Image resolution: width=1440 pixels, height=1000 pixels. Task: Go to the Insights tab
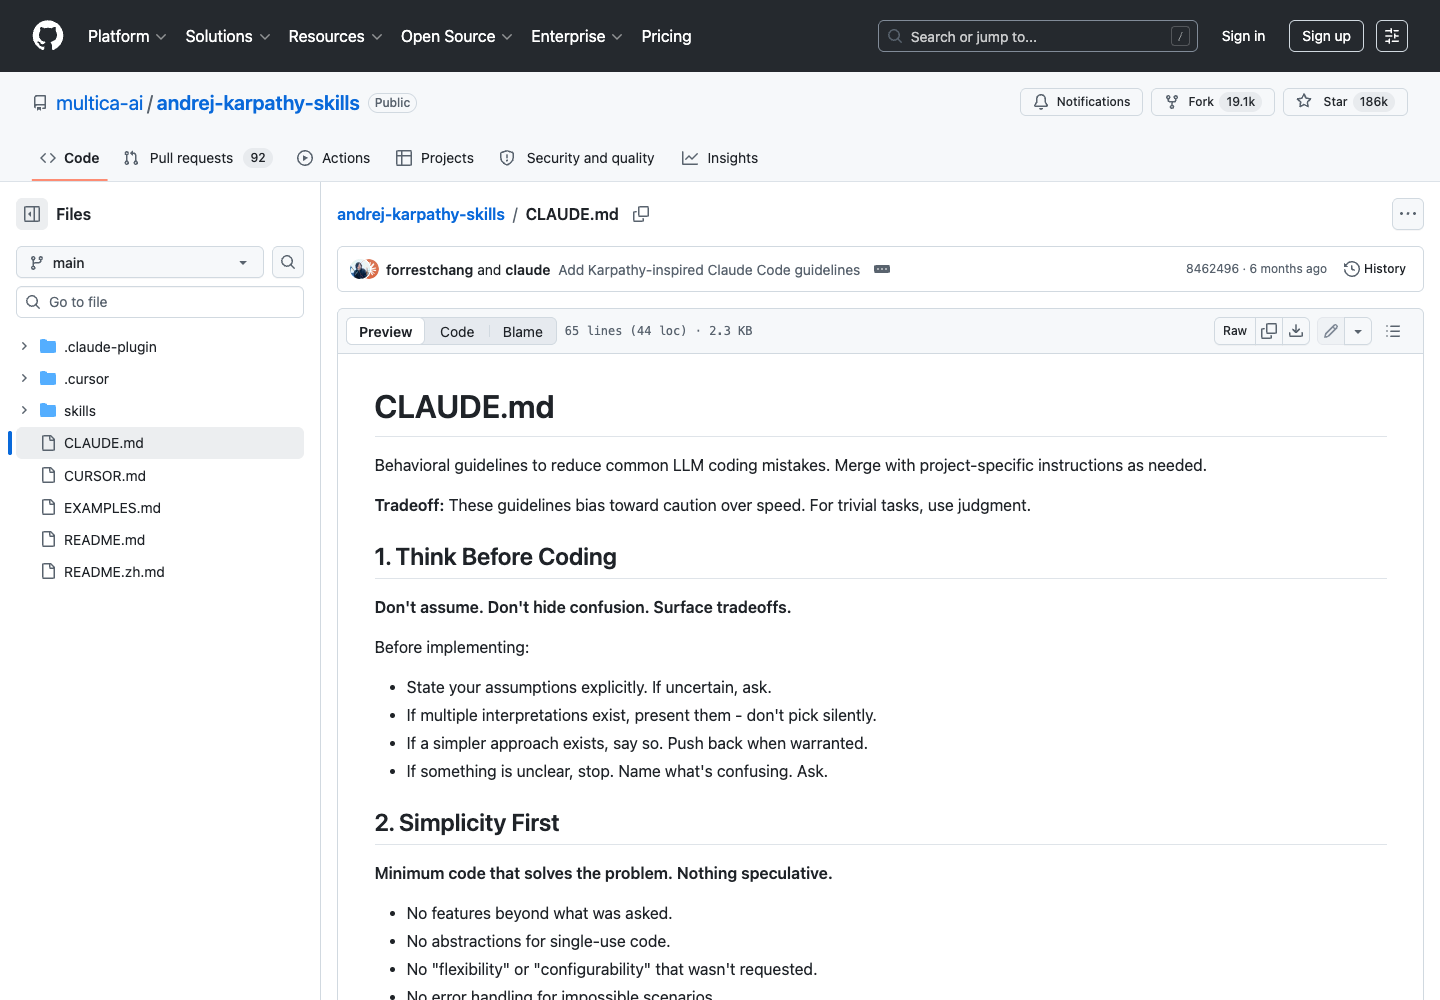pyautogui.click(x=720, y=158)
